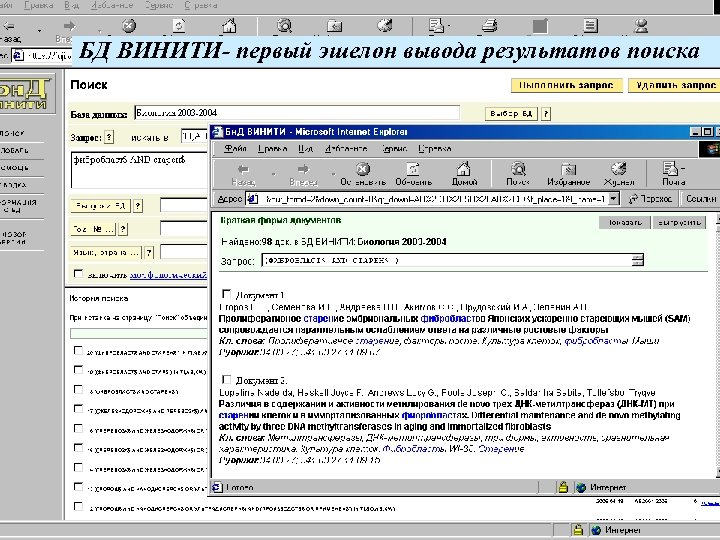This screenshot has width=720, height=540.
Task: Click the Язык, страна ... button
Action: pos(106,252)
